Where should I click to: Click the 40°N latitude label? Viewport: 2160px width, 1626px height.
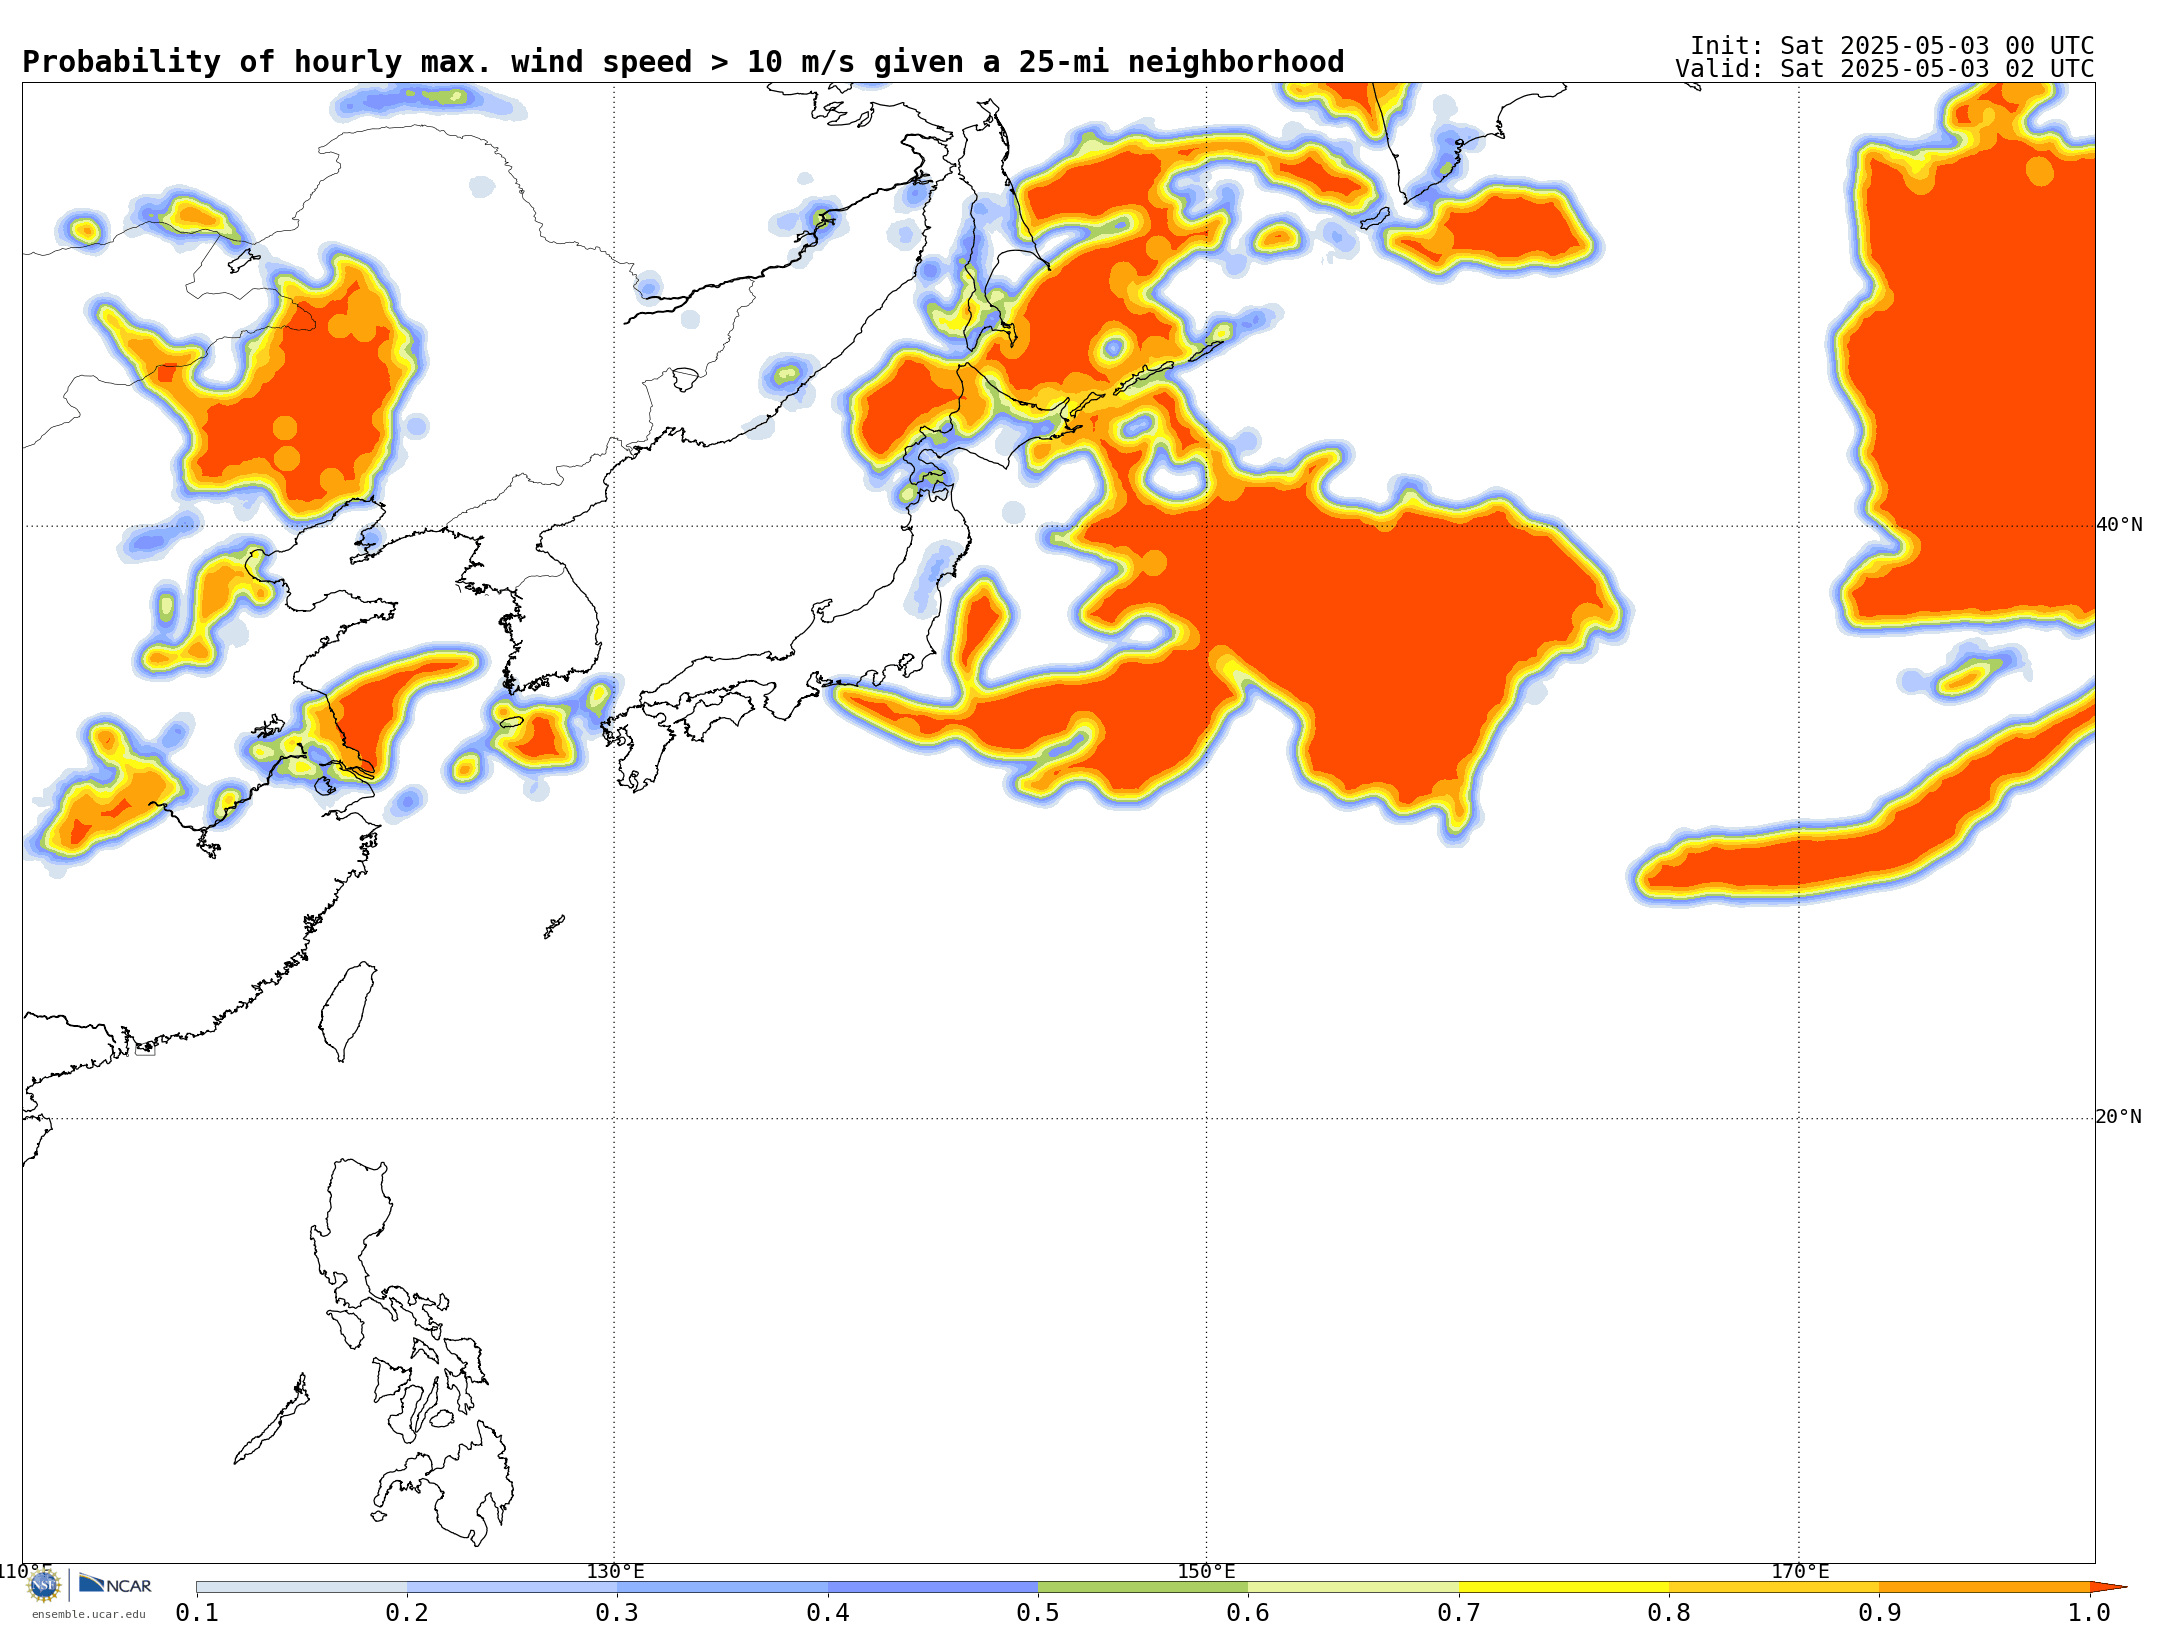point(2119,525)
